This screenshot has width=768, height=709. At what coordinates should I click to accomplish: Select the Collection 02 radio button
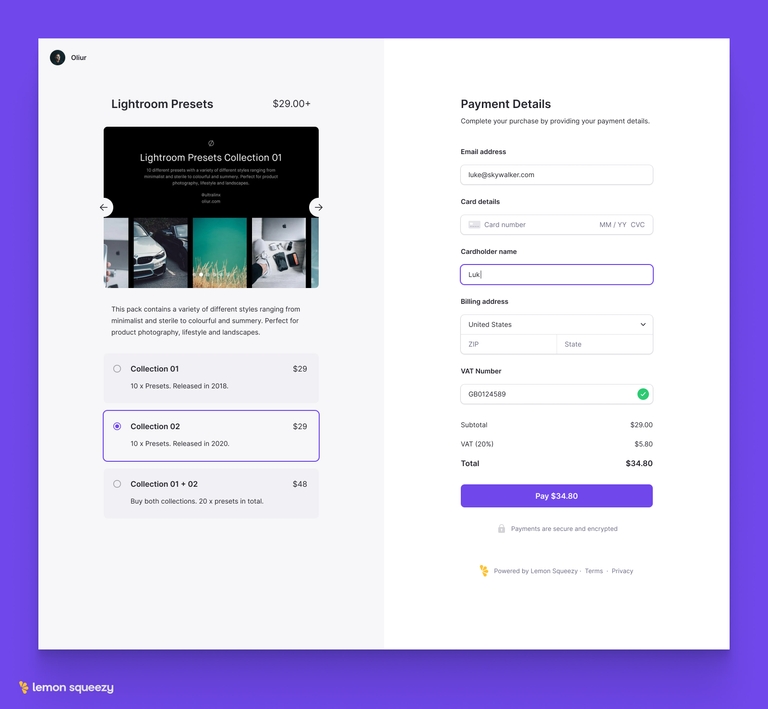tap(117, 426)
